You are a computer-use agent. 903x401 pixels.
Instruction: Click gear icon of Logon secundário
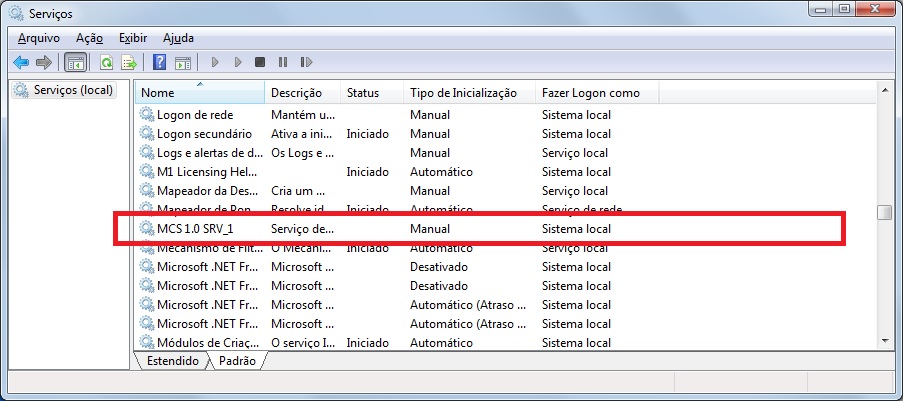click(x=147, y=134)
